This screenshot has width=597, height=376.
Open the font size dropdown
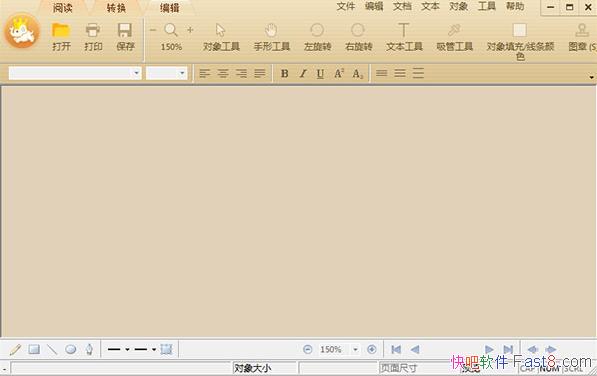[182, 73]
